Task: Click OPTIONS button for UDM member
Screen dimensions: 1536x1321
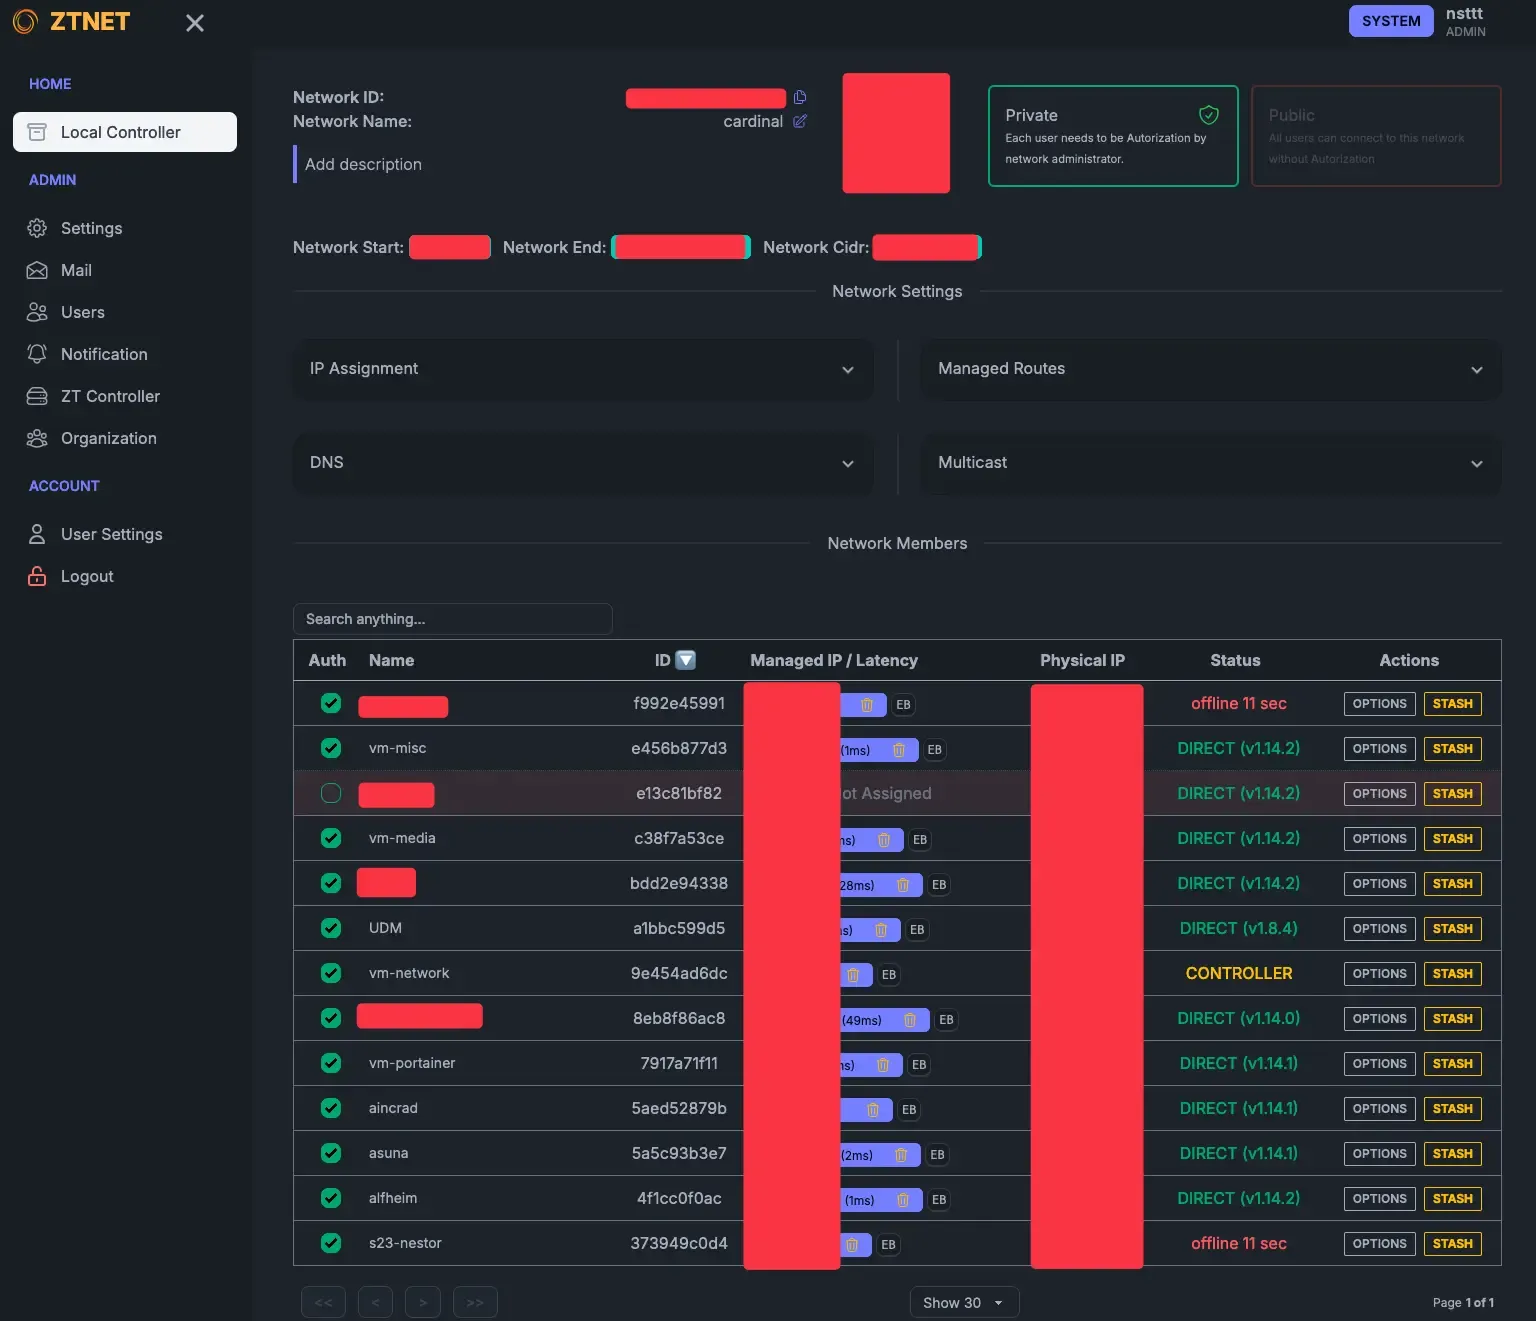Action: coord(1379,929)
